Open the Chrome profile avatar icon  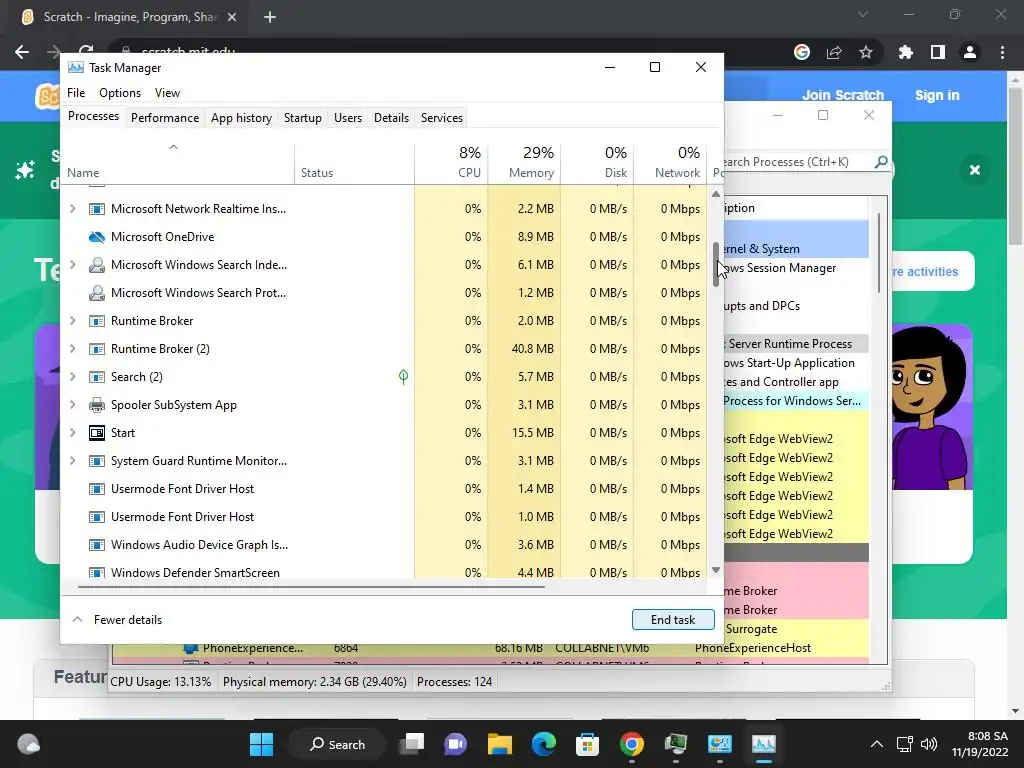point(970,52)
